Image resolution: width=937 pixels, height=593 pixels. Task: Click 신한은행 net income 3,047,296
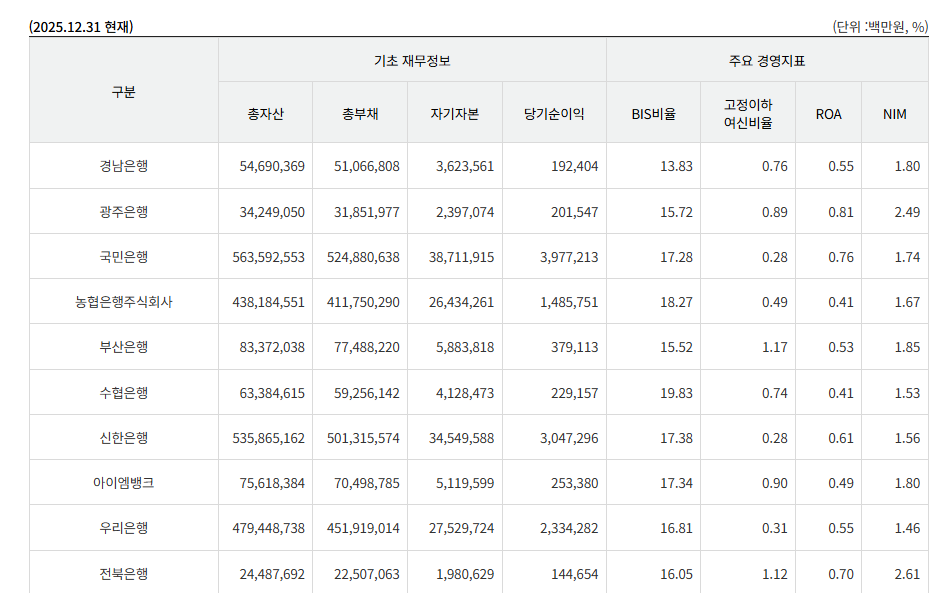point(569,438)
